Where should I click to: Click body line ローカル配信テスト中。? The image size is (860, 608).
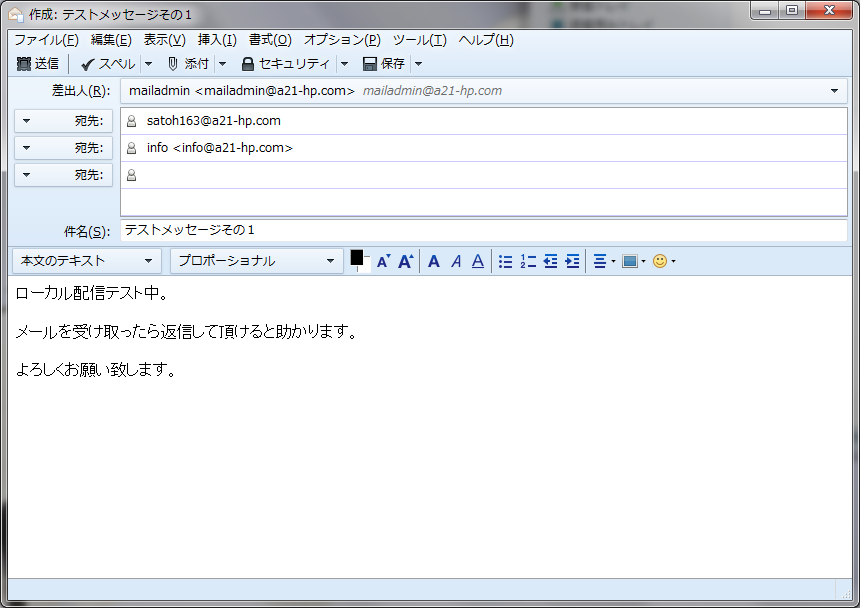(x=92, y=293)
